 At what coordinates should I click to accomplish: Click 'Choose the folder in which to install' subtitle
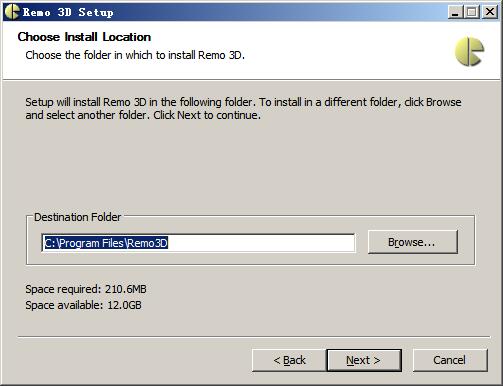click(135, 55)
